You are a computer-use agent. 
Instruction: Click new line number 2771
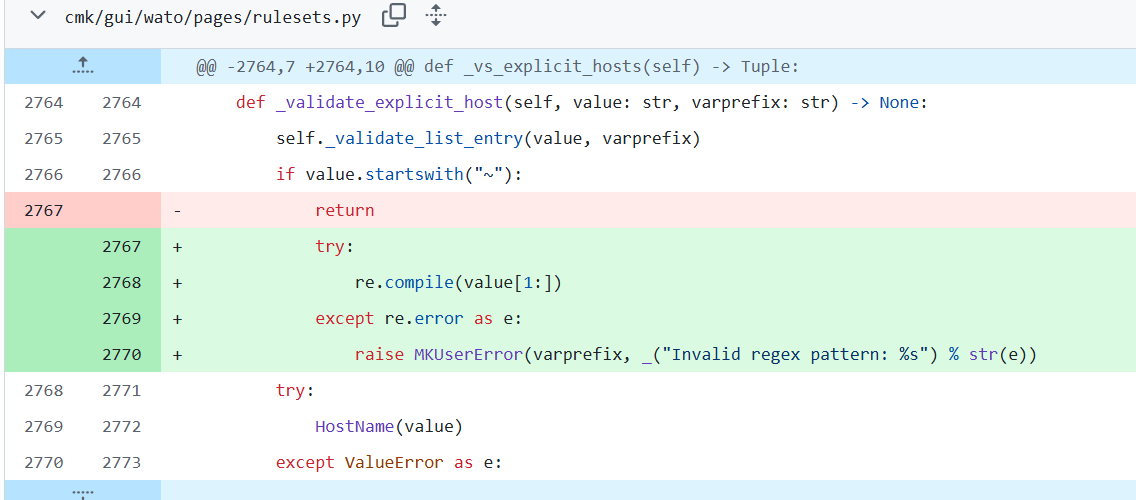pos(121,390)
